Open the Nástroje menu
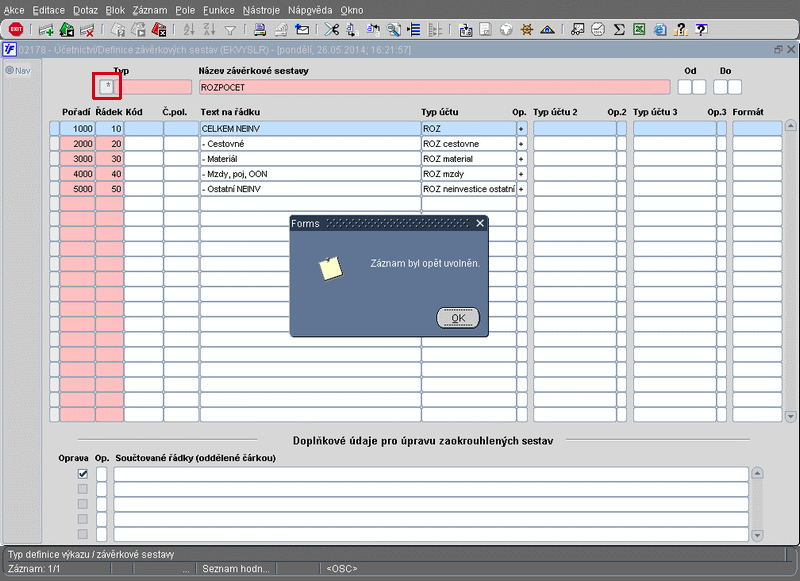 tap(263, 8)
